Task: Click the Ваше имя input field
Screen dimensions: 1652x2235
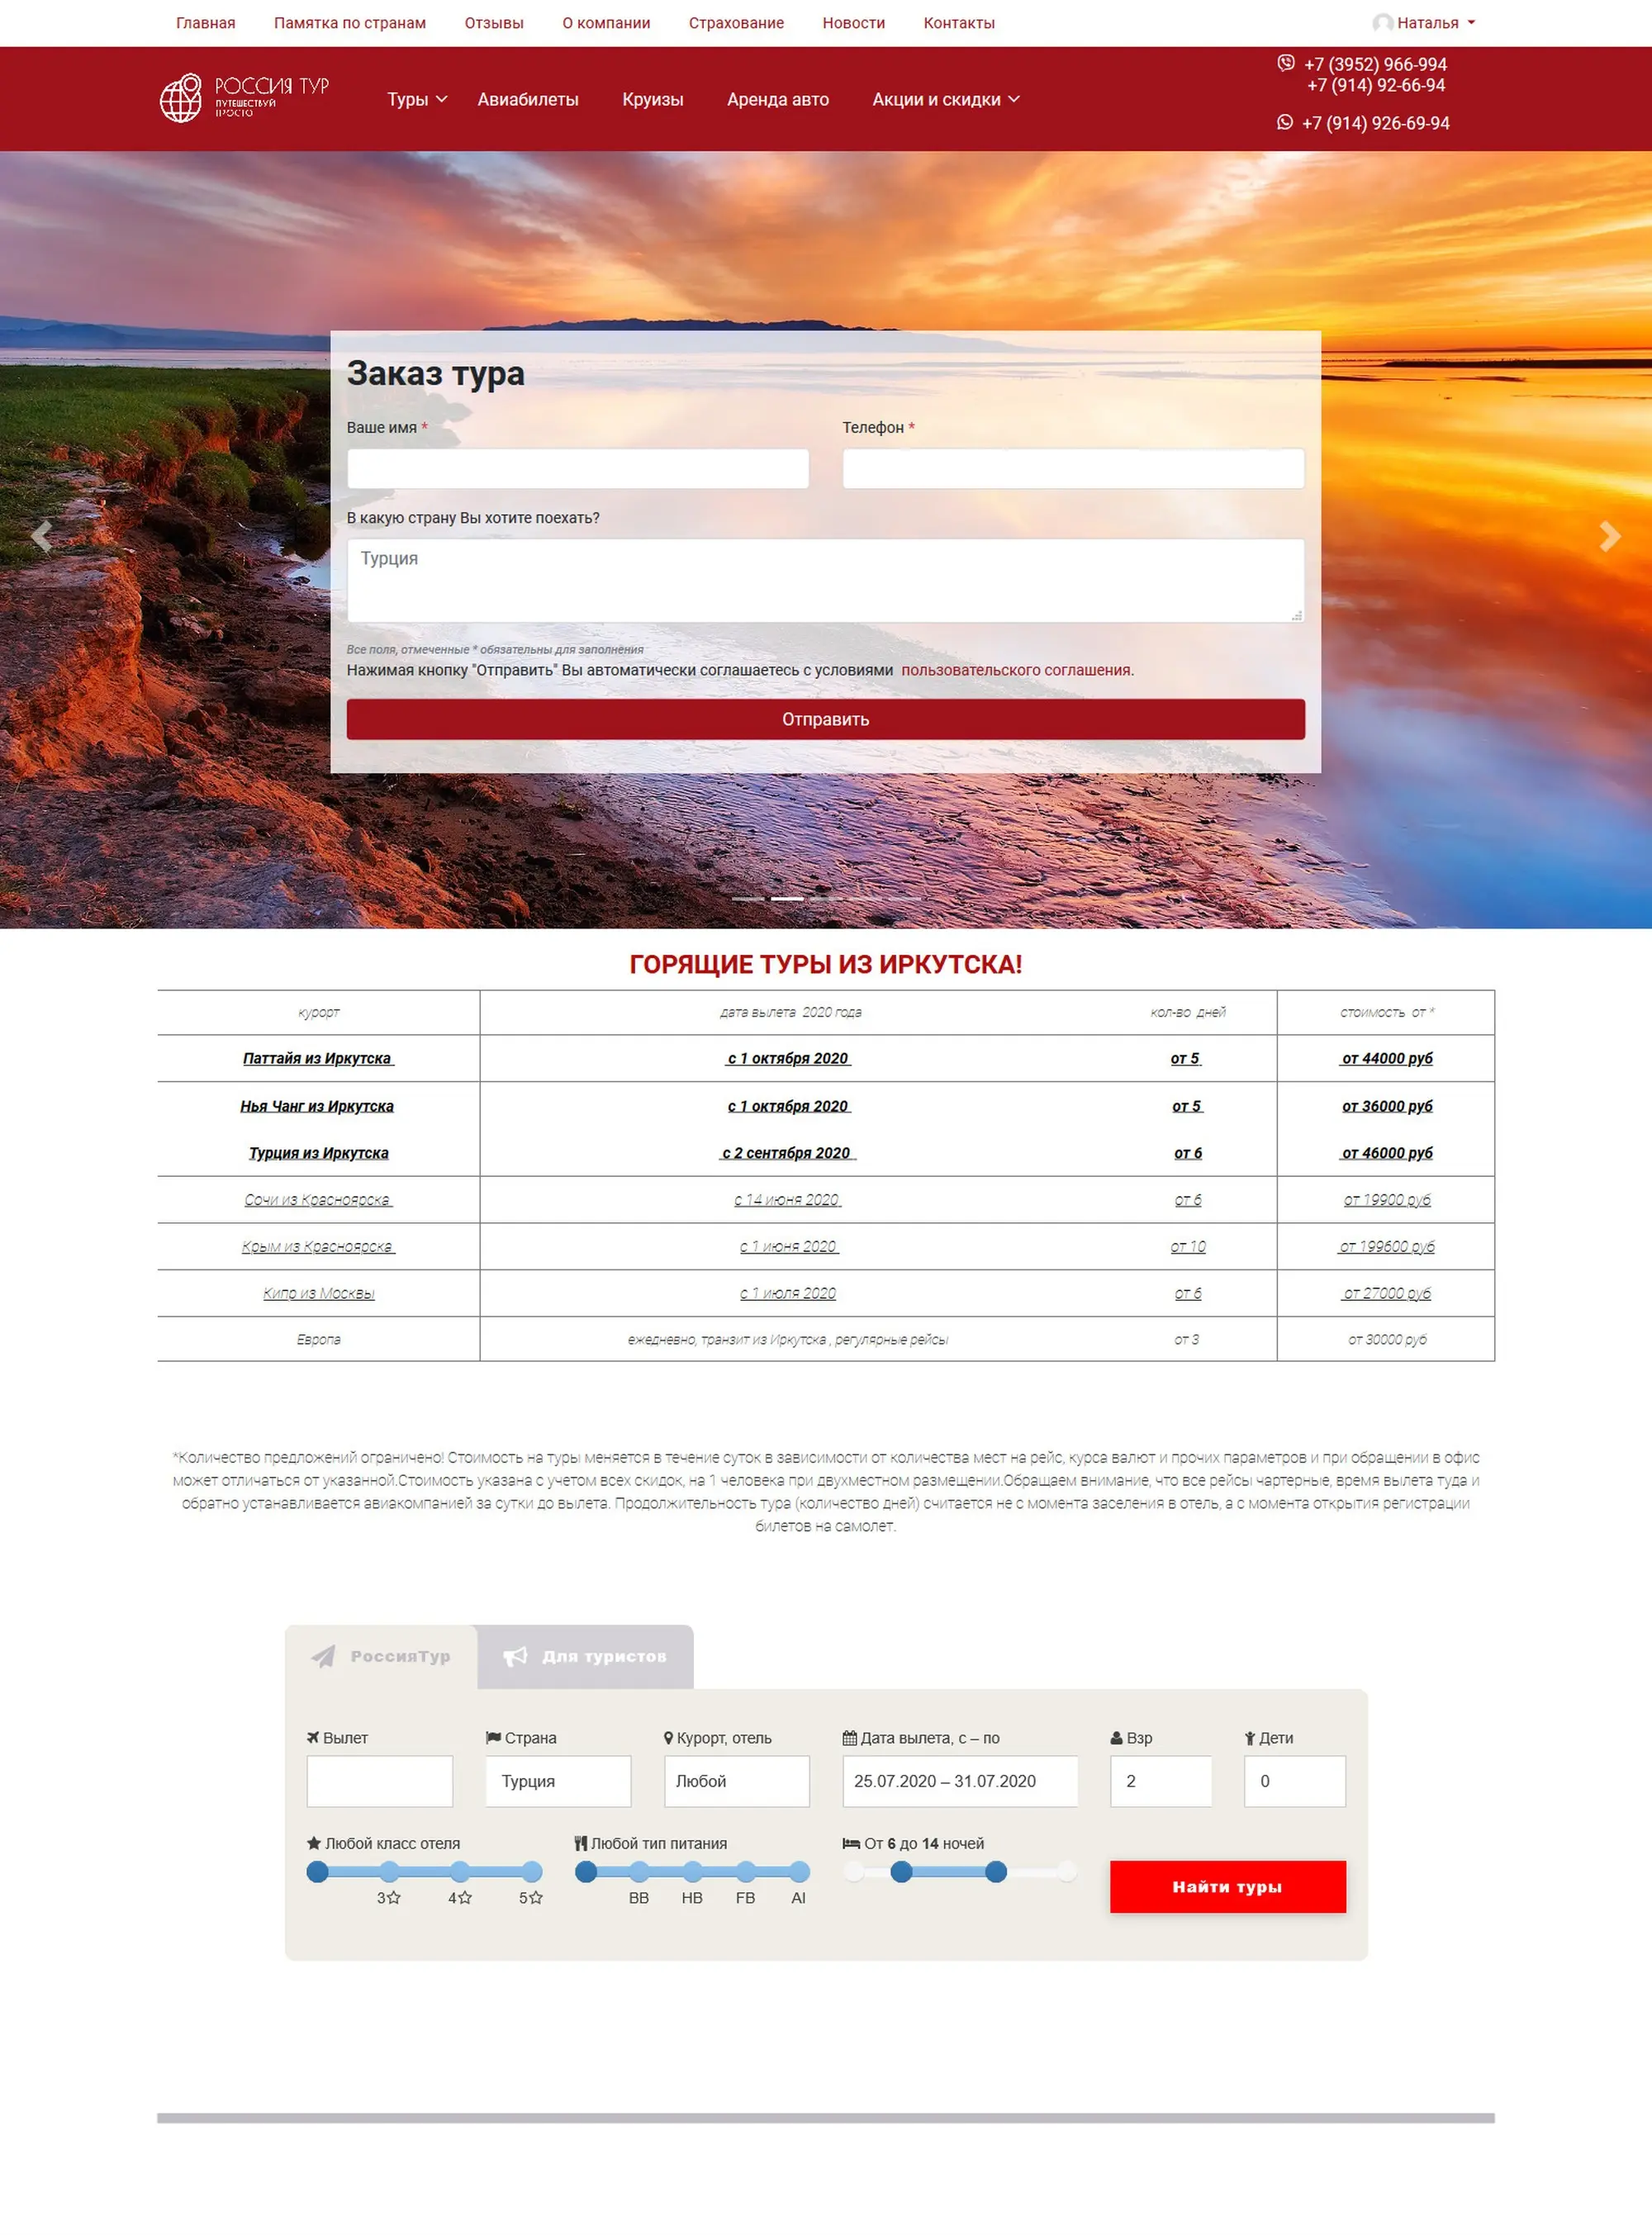Action: (x=577, y=468)
